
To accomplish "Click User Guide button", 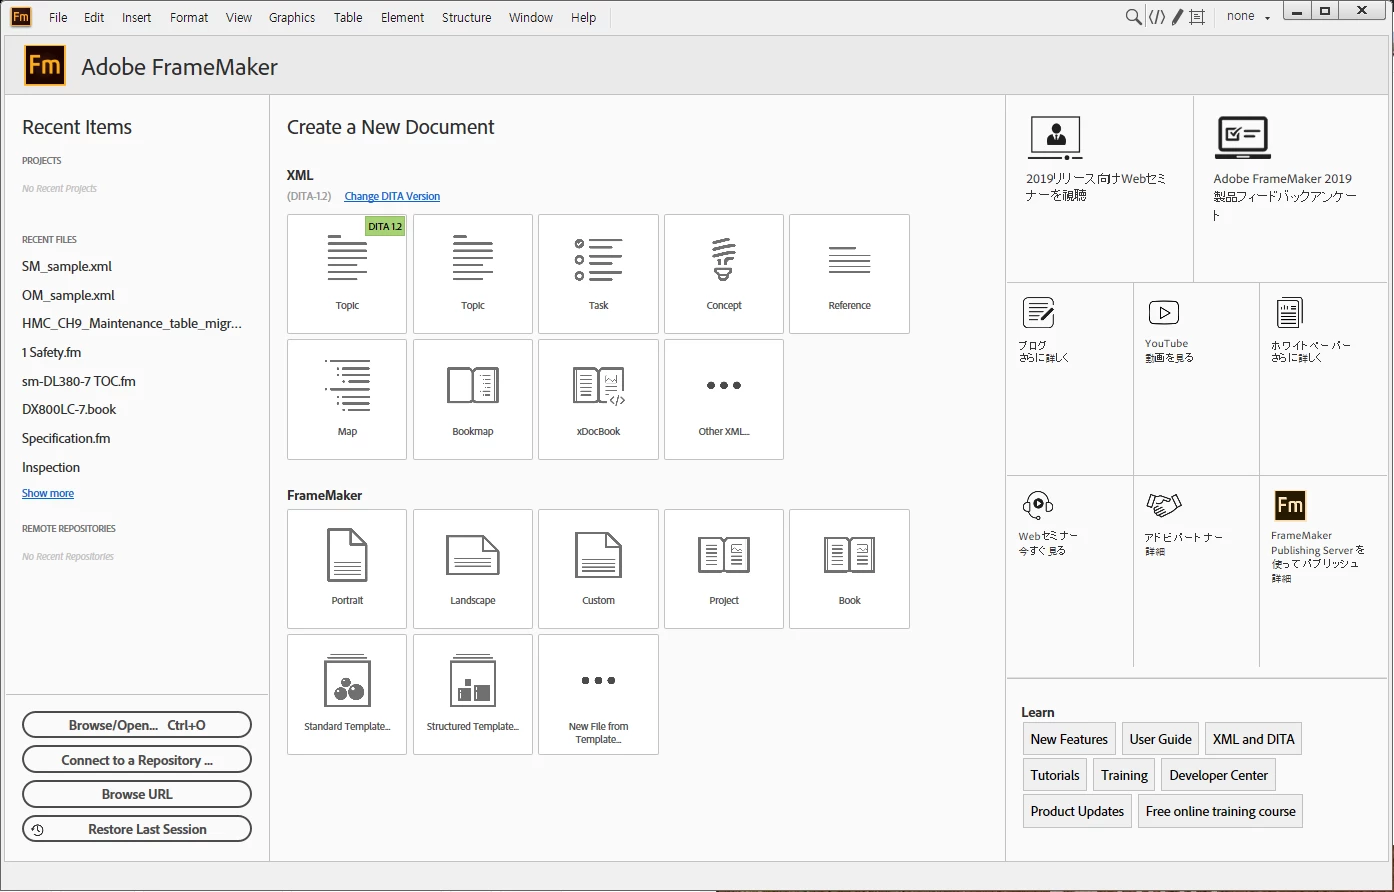I will point(1160,739).
